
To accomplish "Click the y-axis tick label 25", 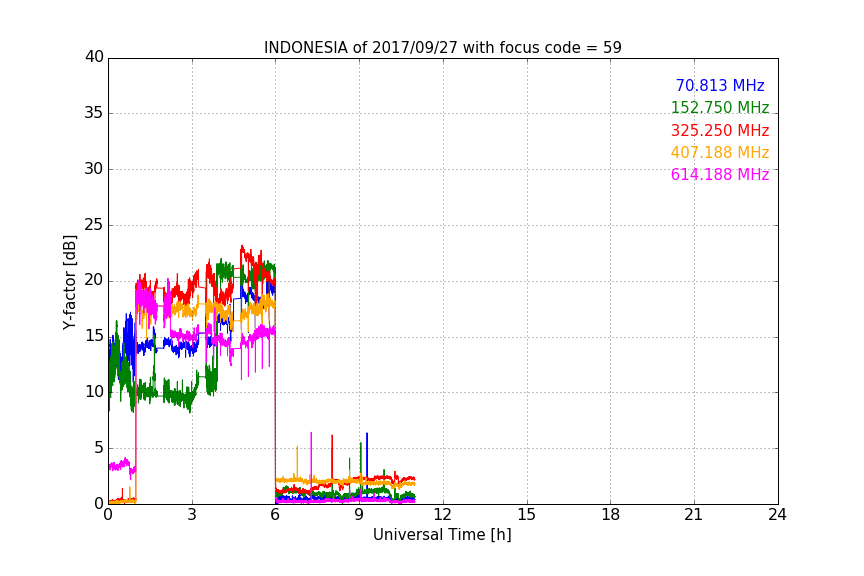I will coord(94,225).
